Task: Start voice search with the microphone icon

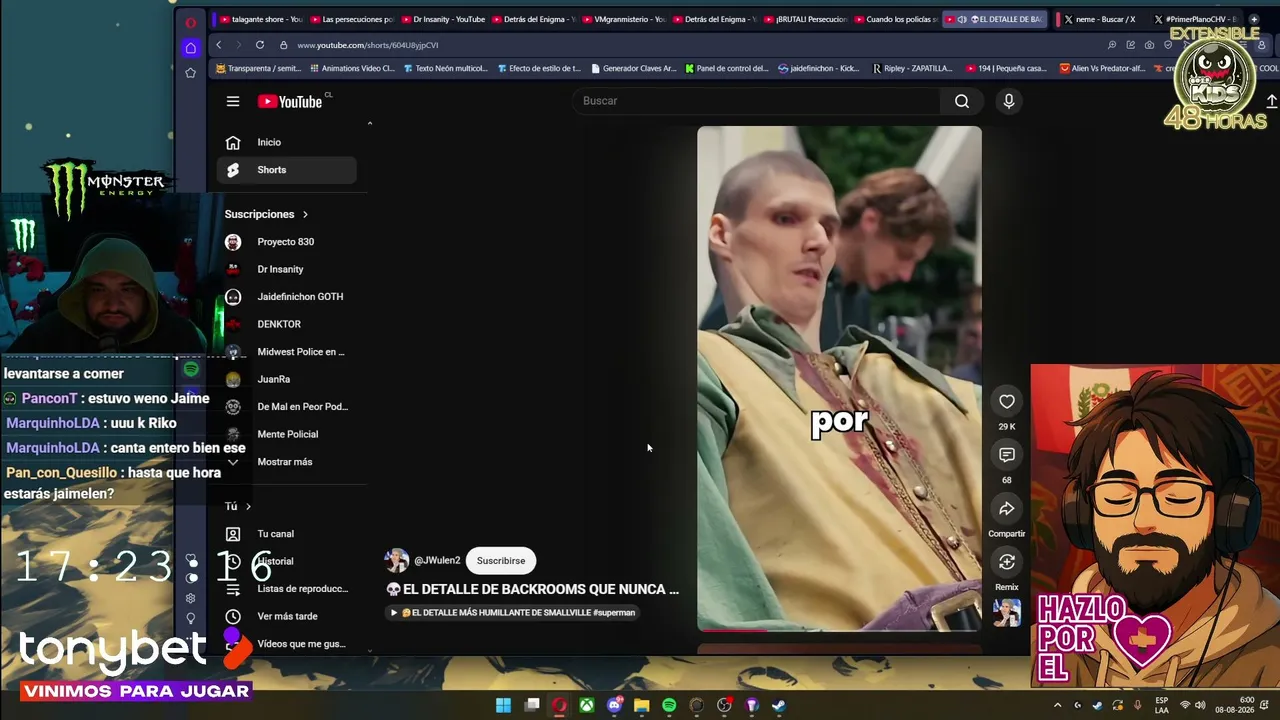Action: coord(1008,101)
